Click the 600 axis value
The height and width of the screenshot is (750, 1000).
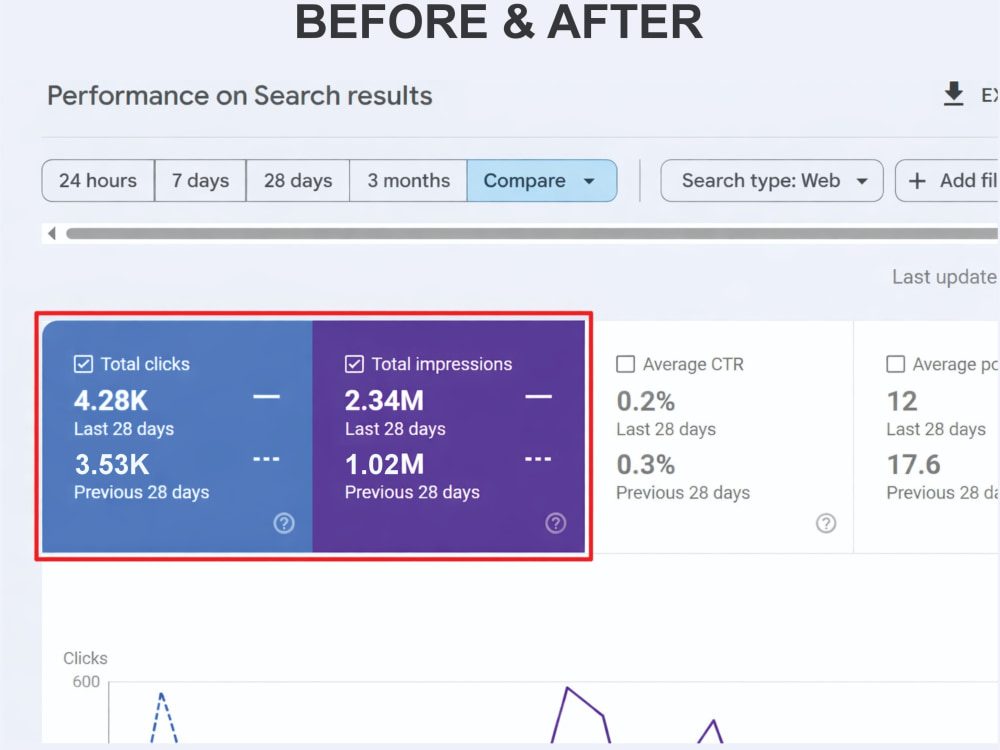pos(86,682)
